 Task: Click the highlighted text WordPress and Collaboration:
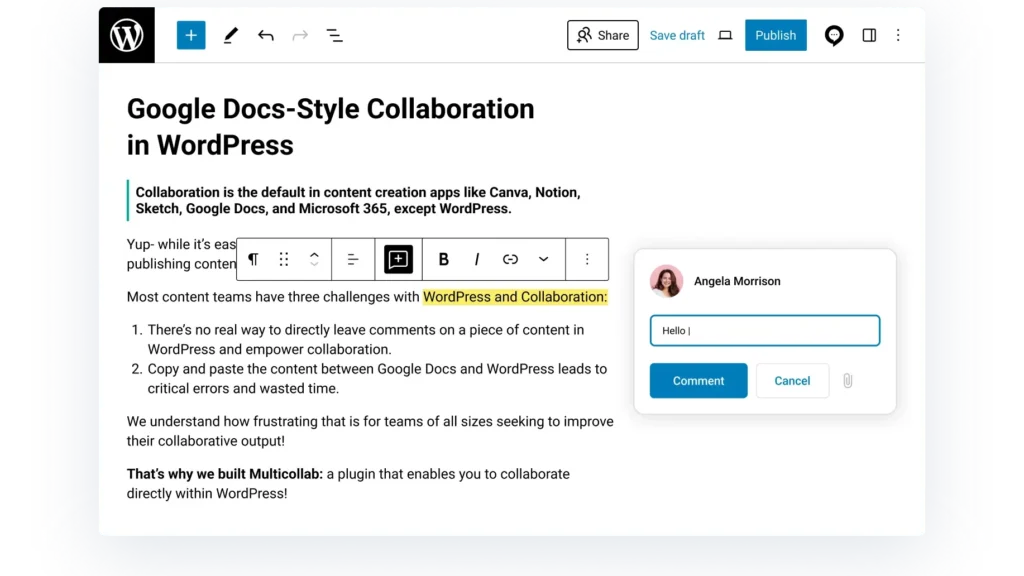(515, 297)
